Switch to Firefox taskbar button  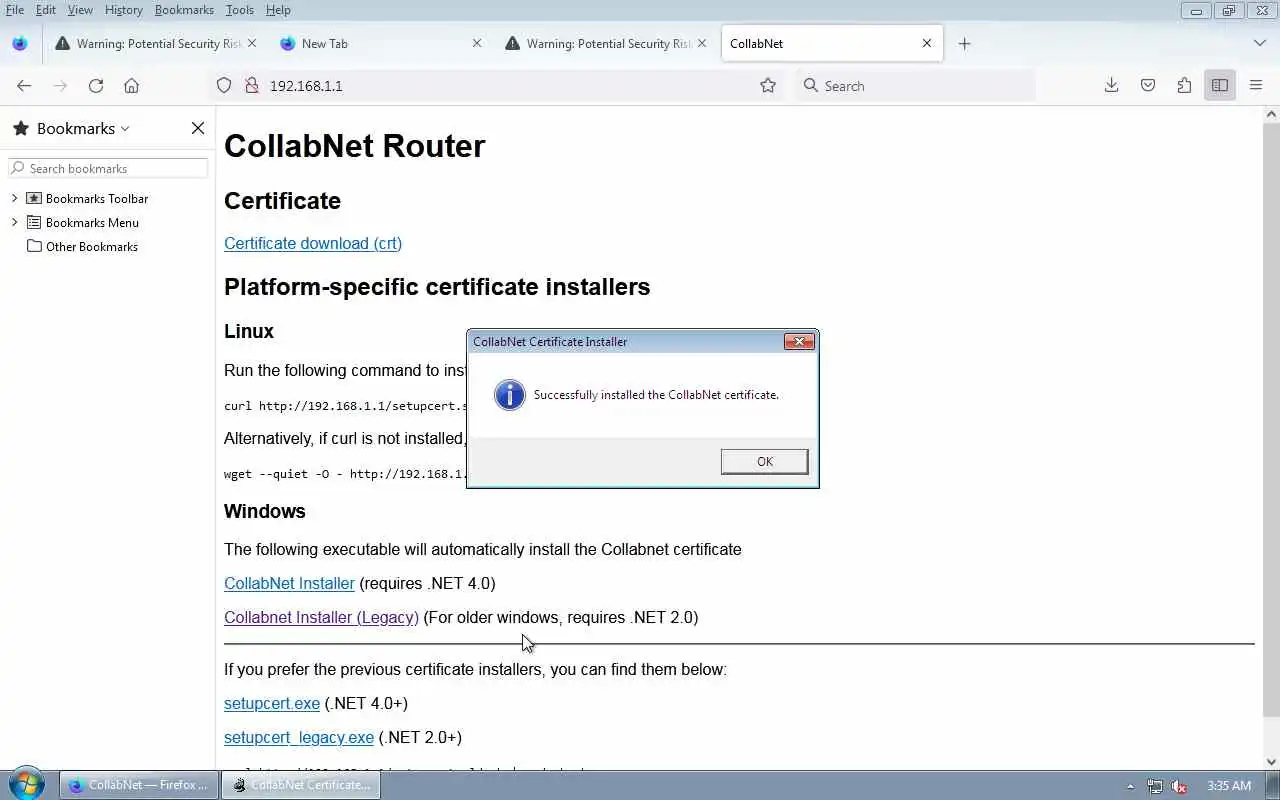tap(138, 785)
